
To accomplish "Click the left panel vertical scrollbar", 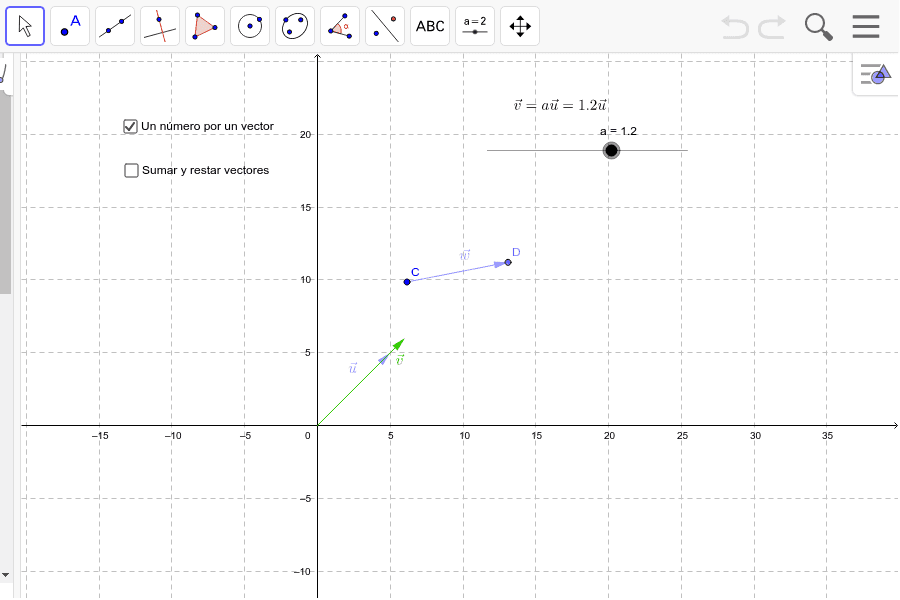I will click(5, 194).
